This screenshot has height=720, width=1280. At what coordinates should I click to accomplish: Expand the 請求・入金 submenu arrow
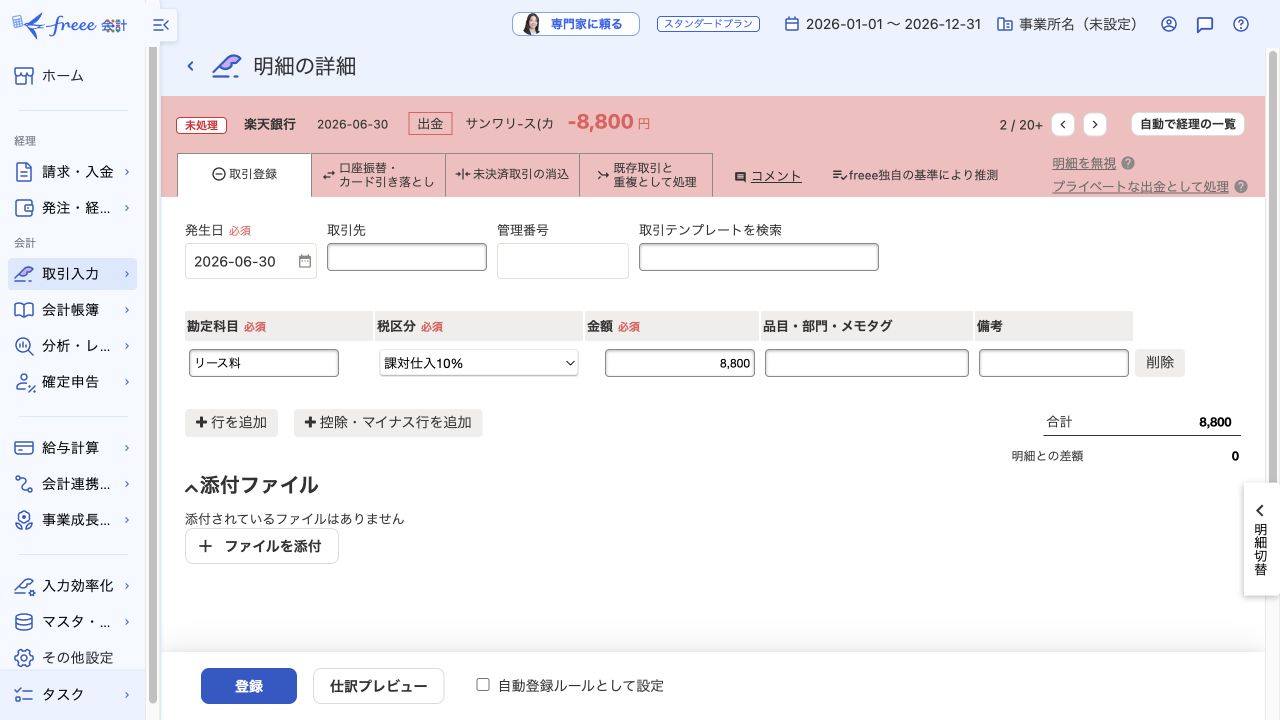tap(127, 172)
